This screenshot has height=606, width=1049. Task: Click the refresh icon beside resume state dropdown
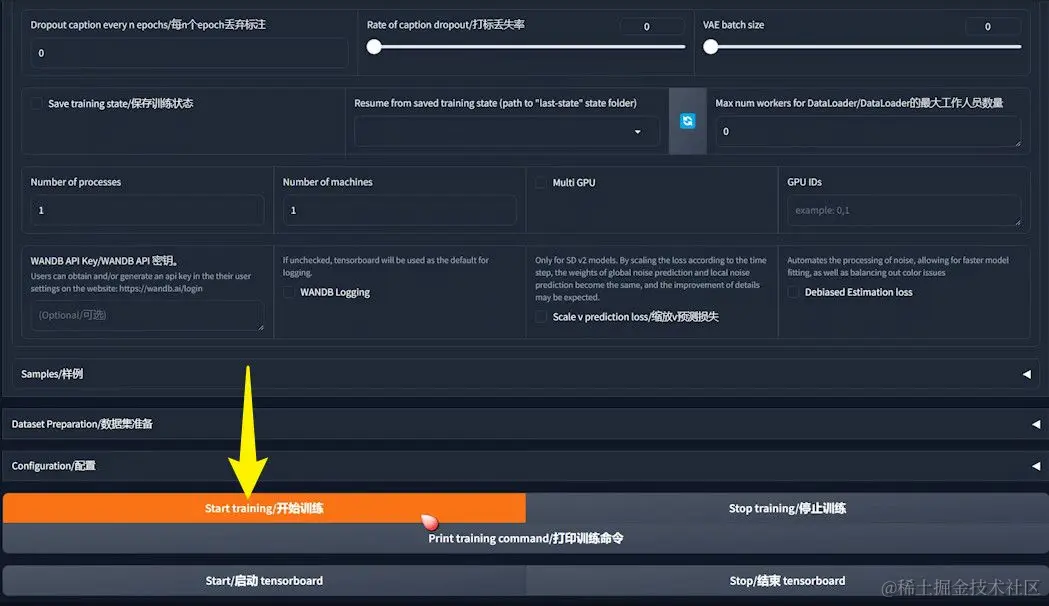(687, 121)
